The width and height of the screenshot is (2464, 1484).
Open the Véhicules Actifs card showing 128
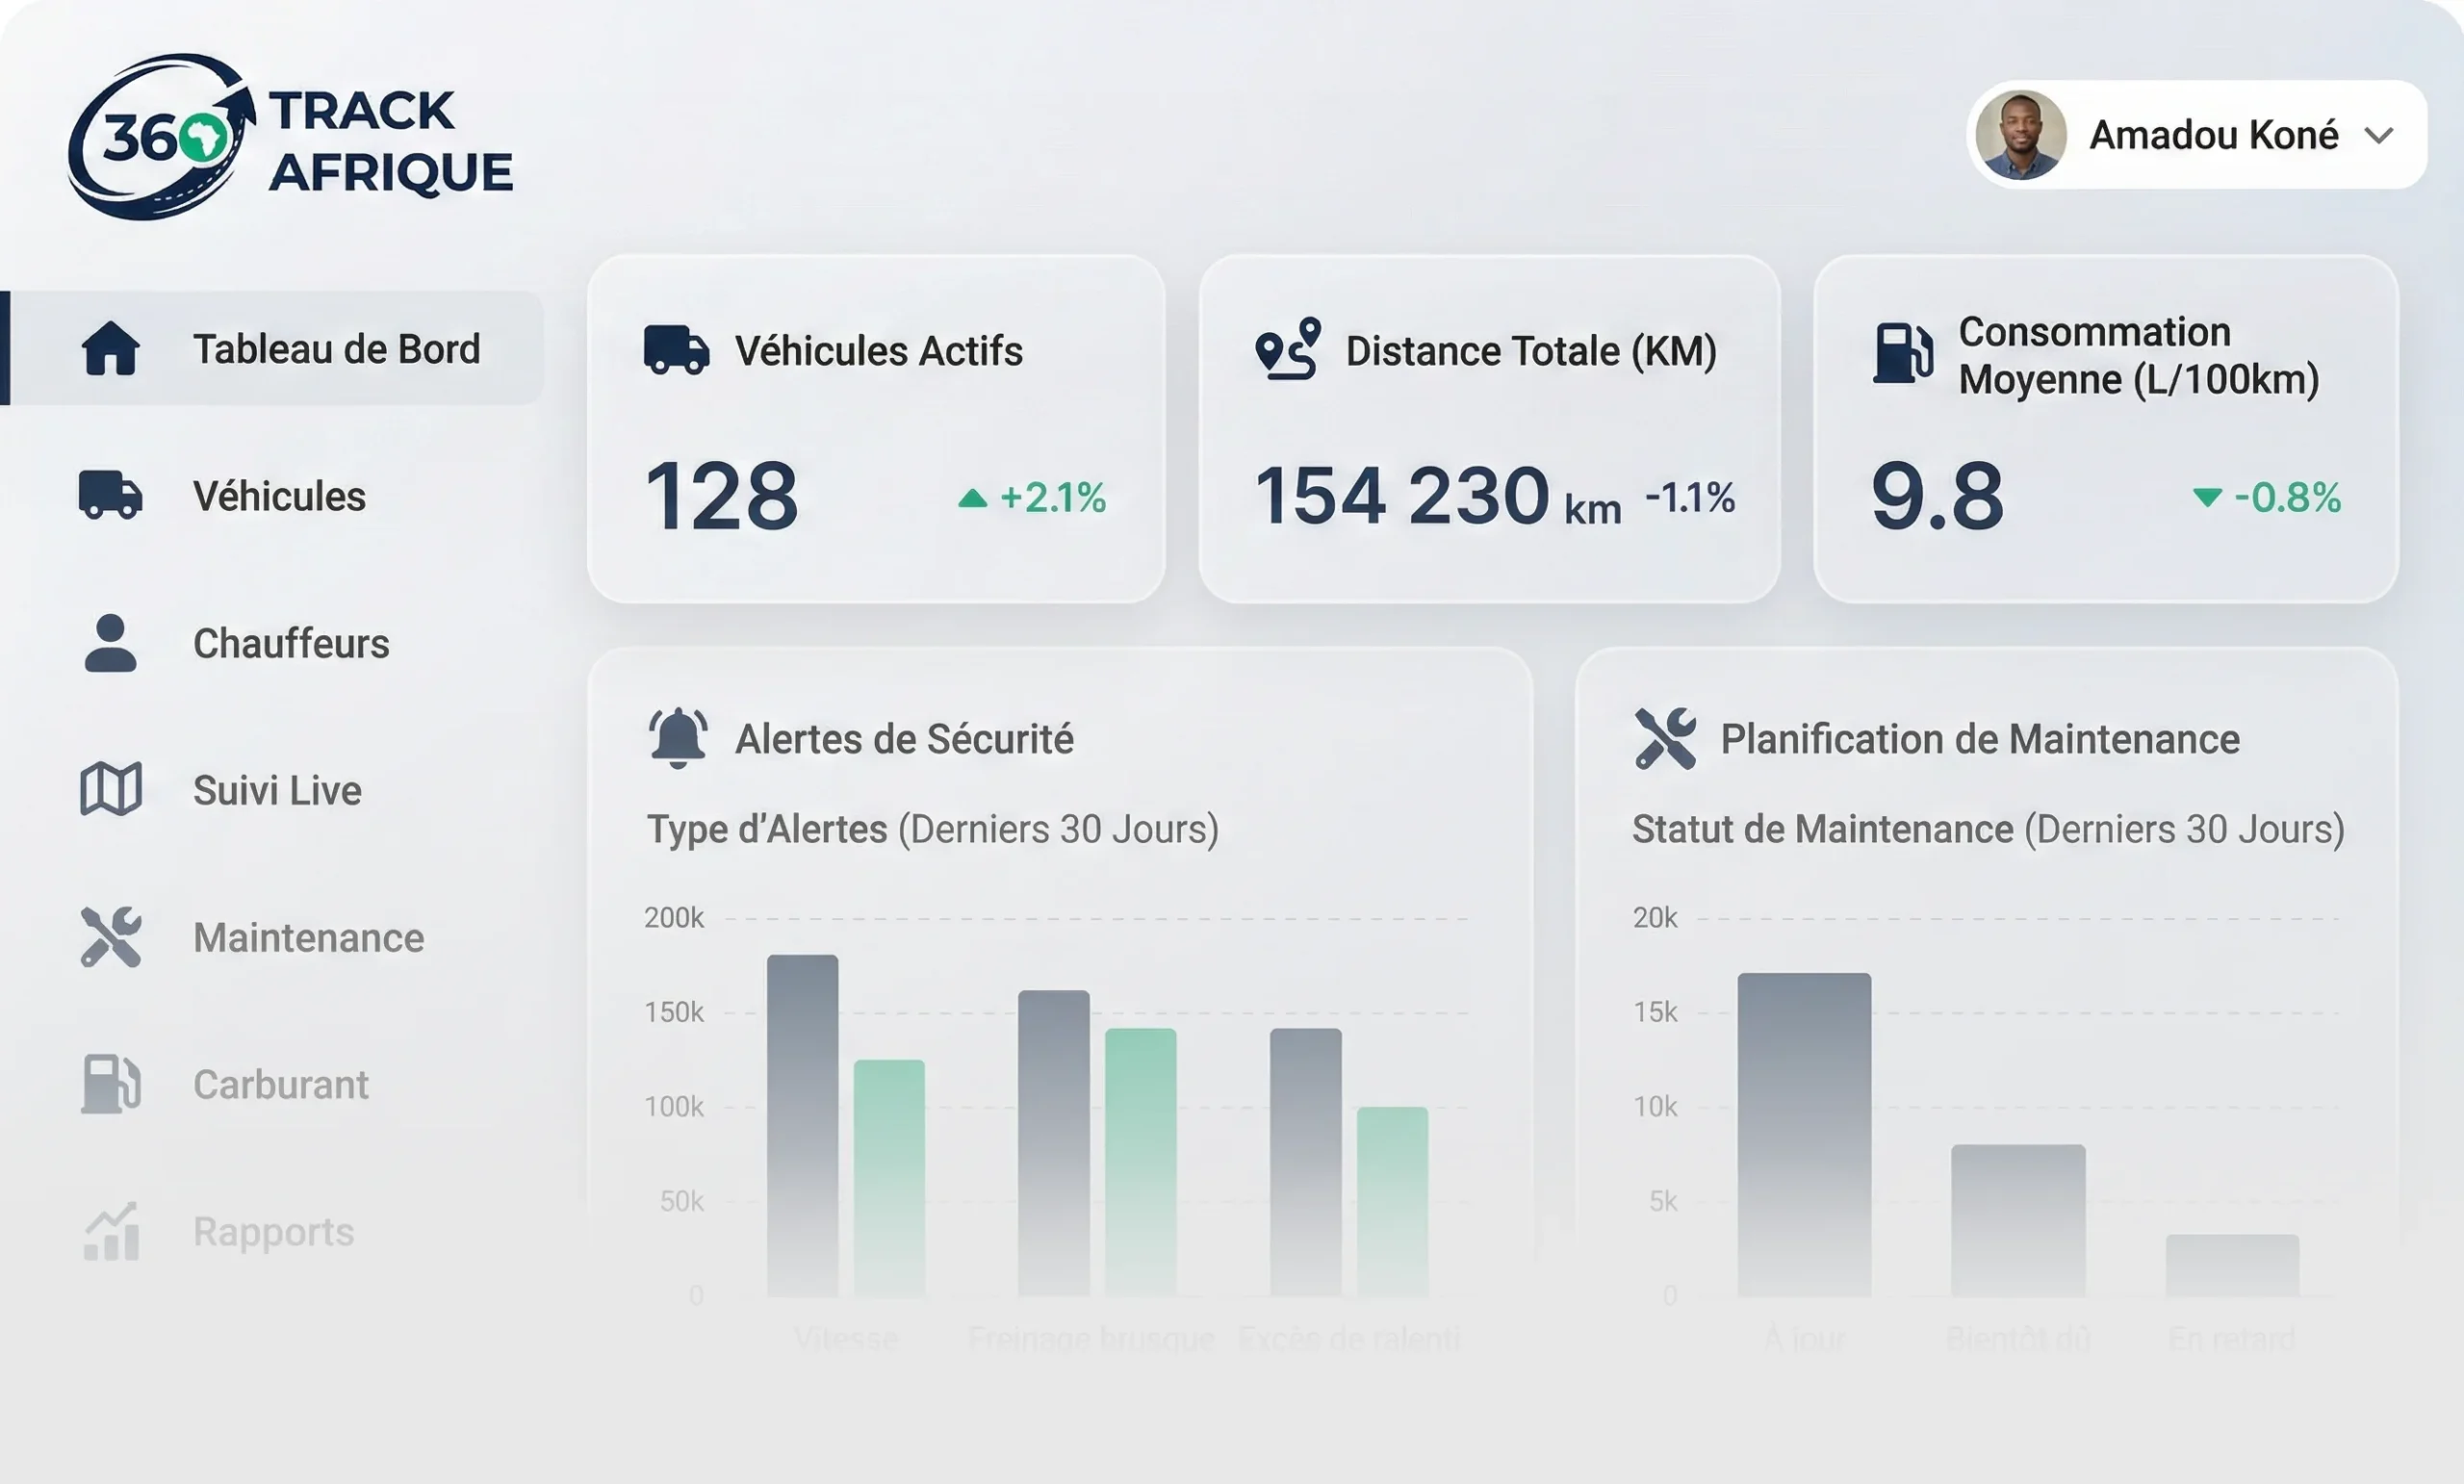pyautogui.click(x=876, y=429)
